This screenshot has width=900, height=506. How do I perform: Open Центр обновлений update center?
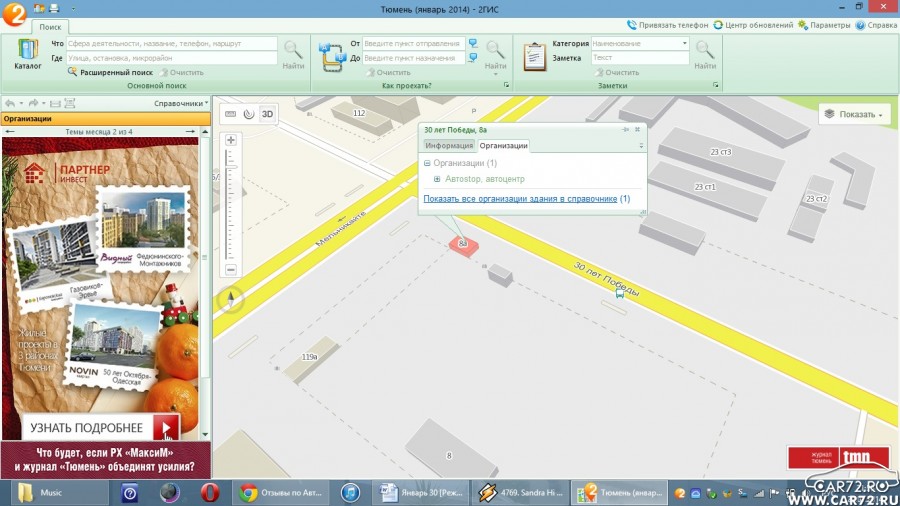click(x=753, y=25)
